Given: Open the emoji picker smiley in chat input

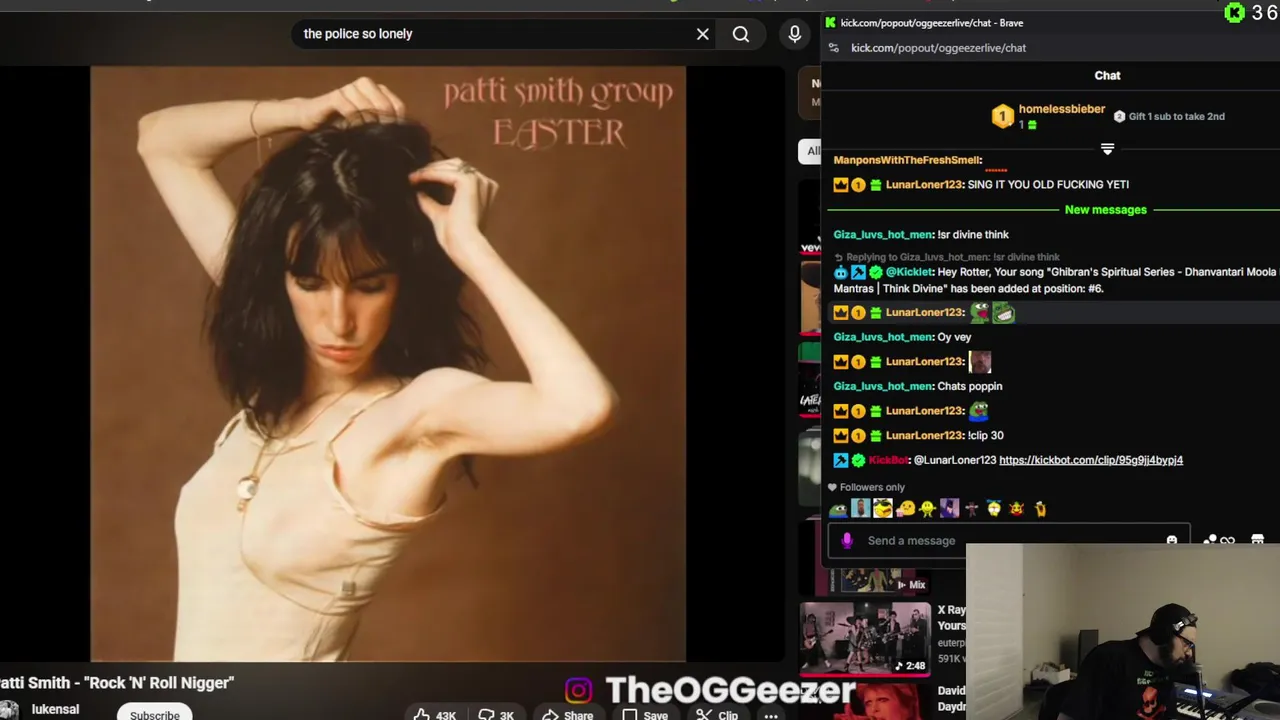Looking at the screenshot, I should (1172, 541).
